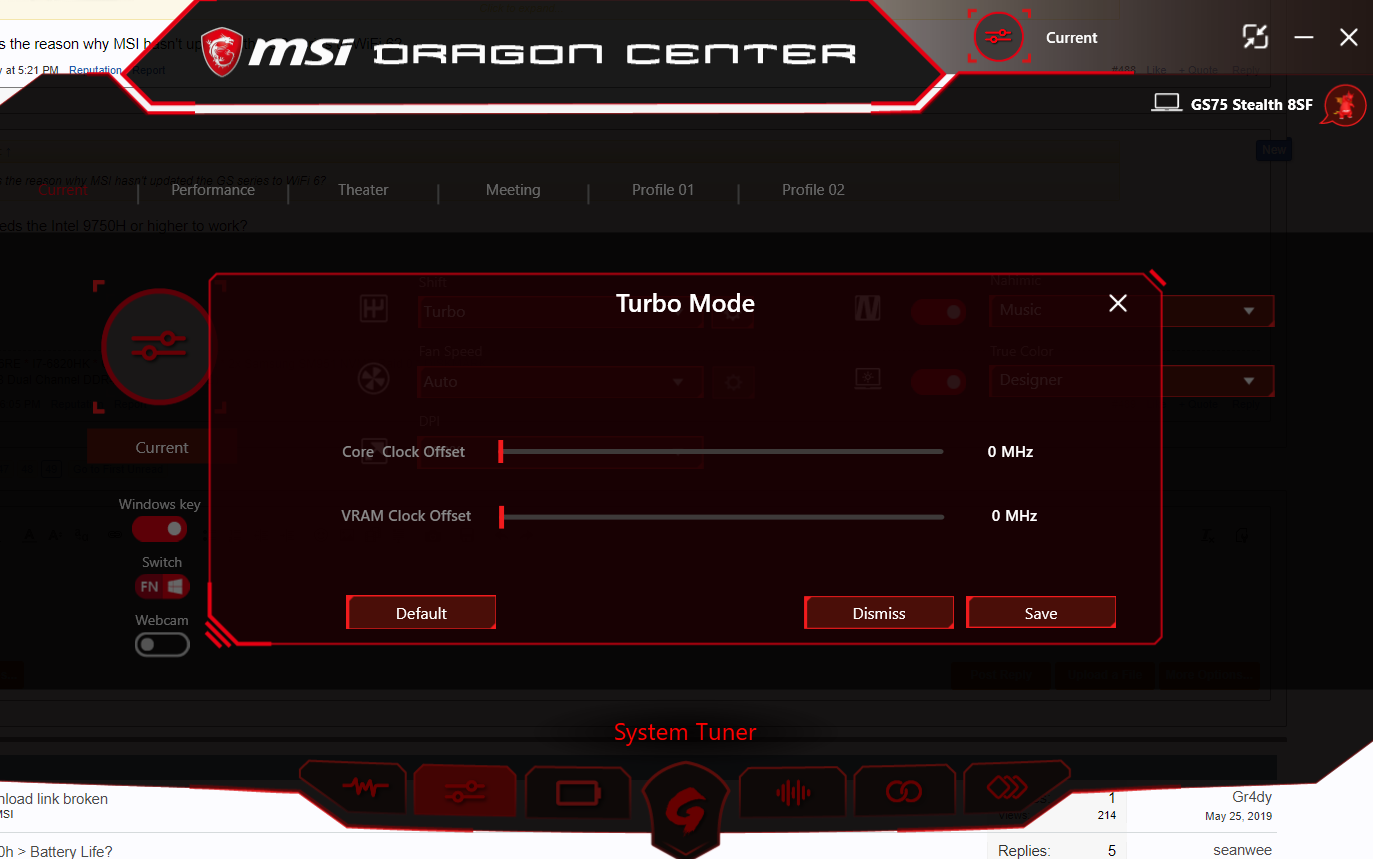The height and width of the screenshot is (859, 1373).
Task: Open the Voice waveform icon in bottom bar
Action: (x=794, y=793)
